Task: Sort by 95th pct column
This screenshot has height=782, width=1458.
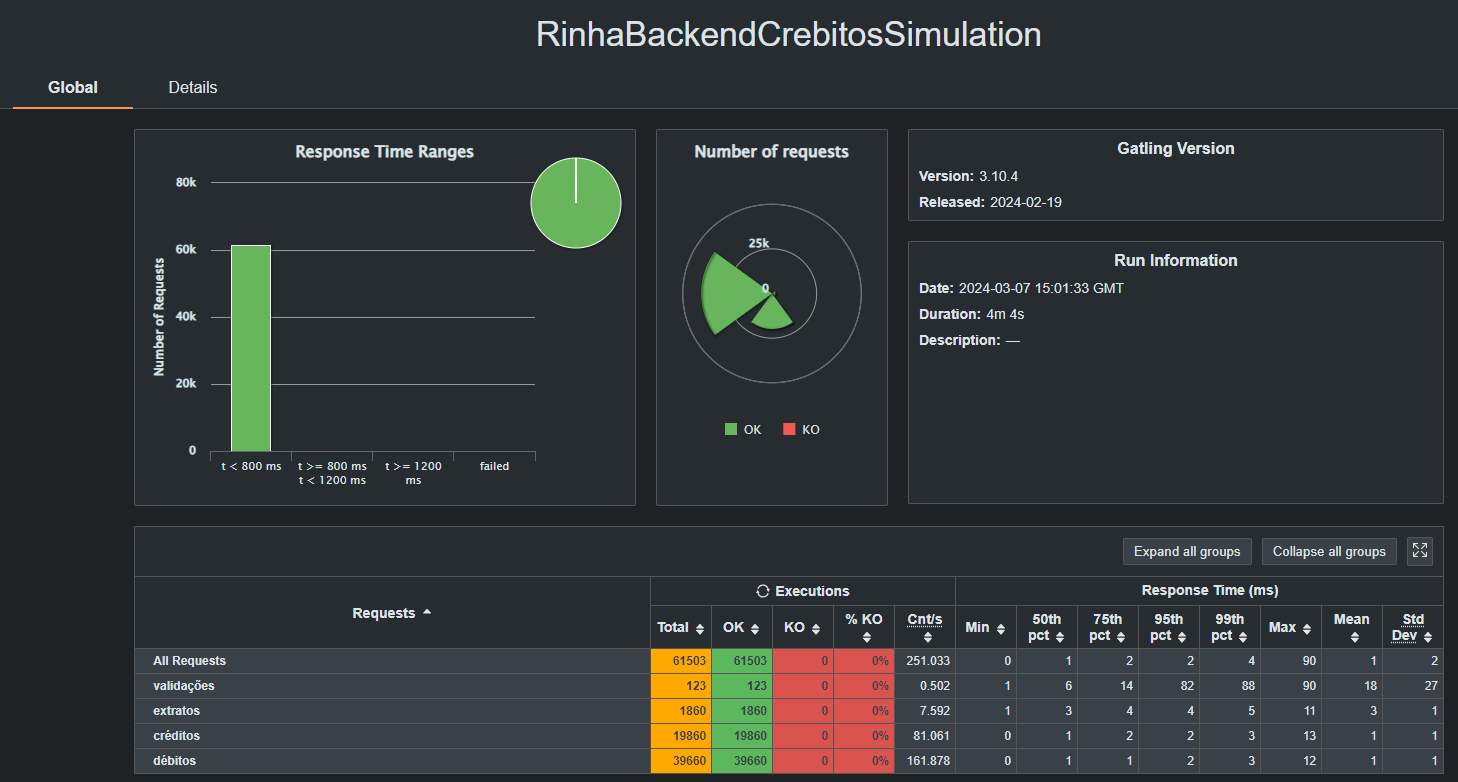Action: click(1168, 627)
